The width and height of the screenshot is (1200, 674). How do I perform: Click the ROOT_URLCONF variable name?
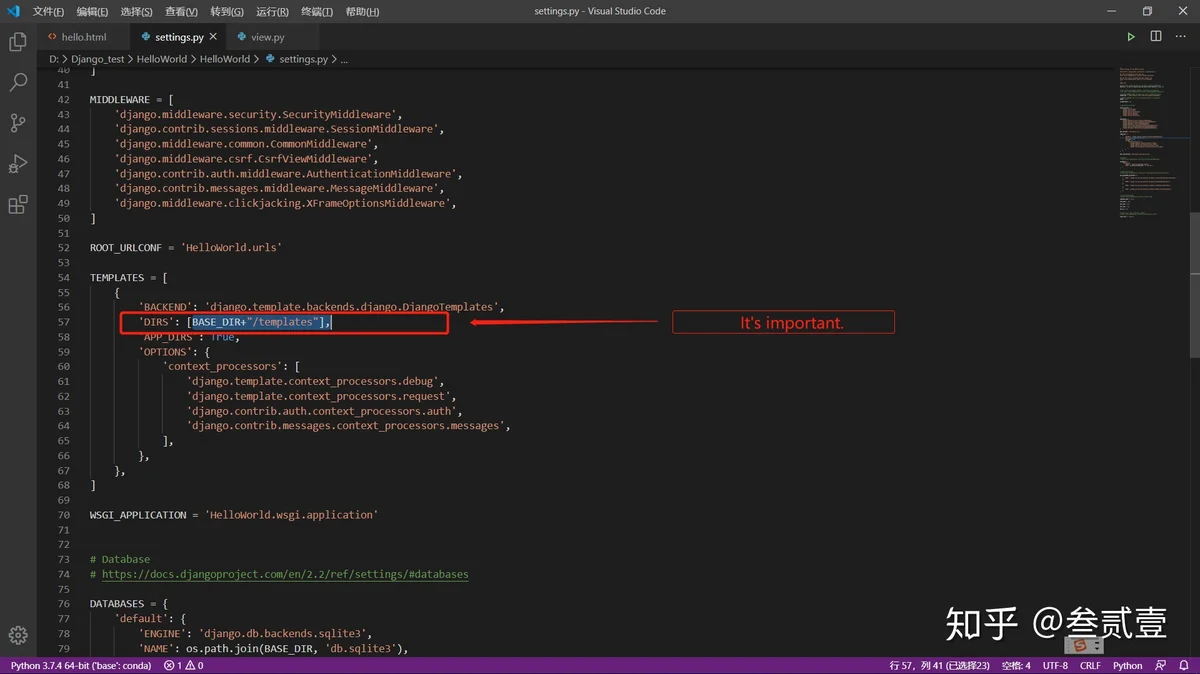pos(126,248)
